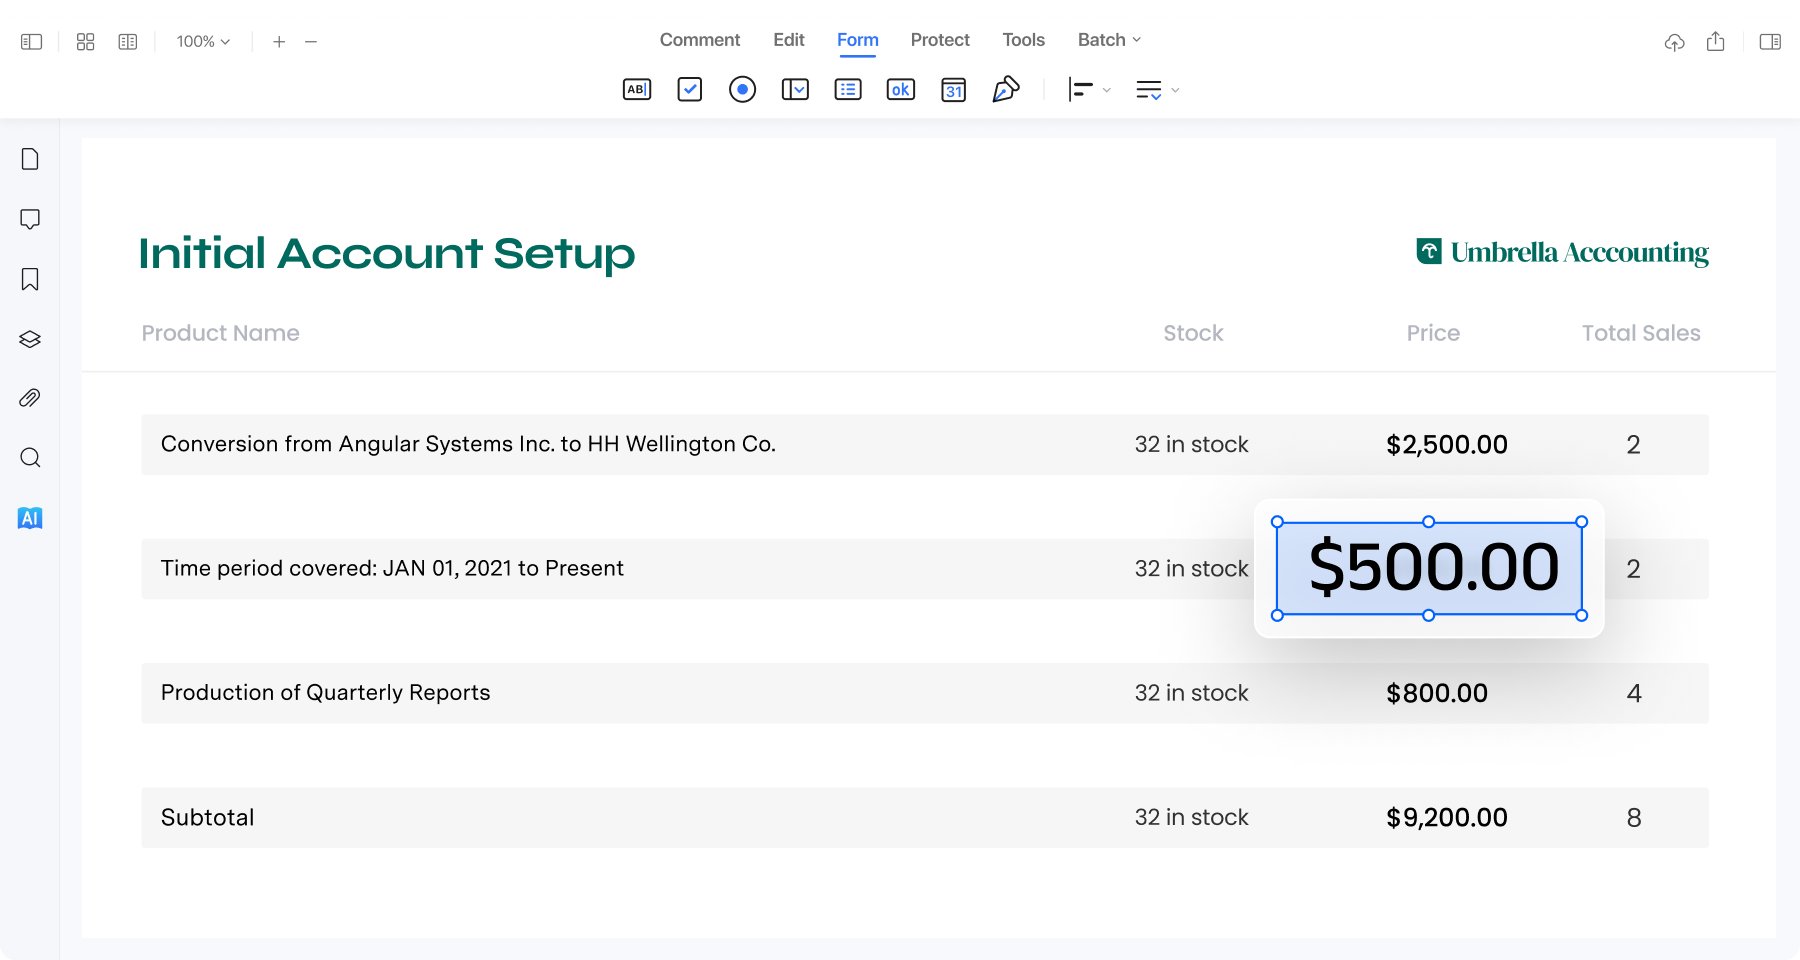The width and height of the screenshot is (1800, 960).
Task: Open the more form options dropdown
Action: [1157, 90]
